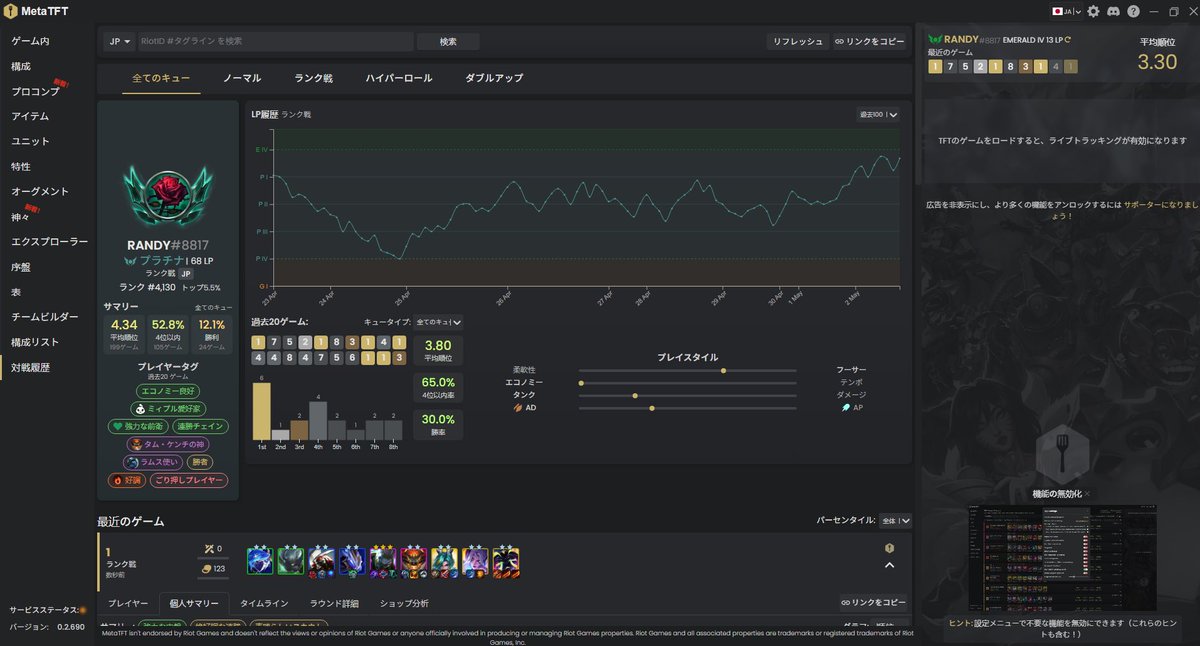Click the Platinum rose rank emblem
Viewport: 1200px width, 646px height.
point(167,194)
